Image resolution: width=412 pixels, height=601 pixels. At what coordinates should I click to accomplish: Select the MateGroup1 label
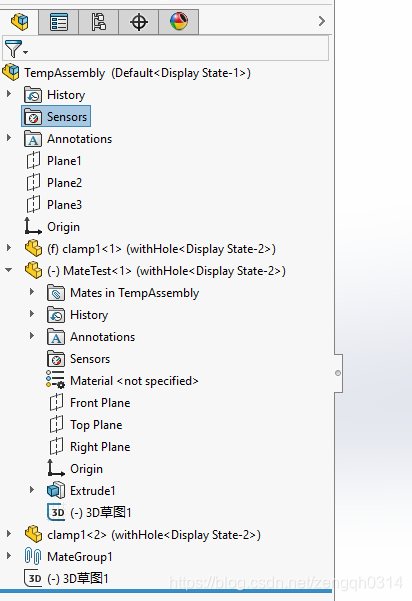tap(80, 557)
